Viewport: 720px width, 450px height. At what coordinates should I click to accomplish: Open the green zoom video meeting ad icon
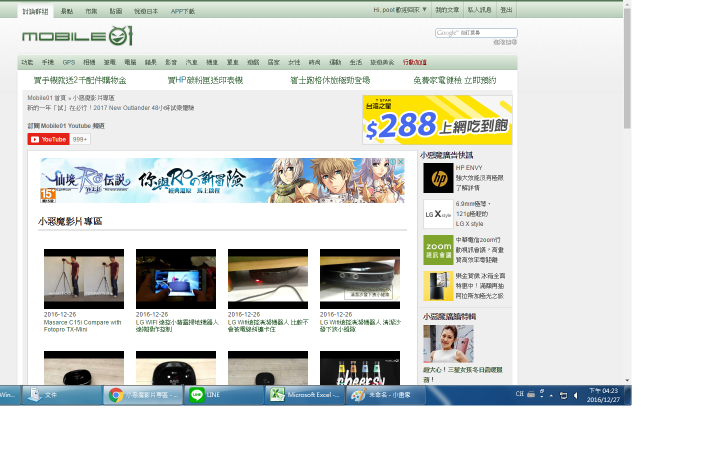[438, 250]
